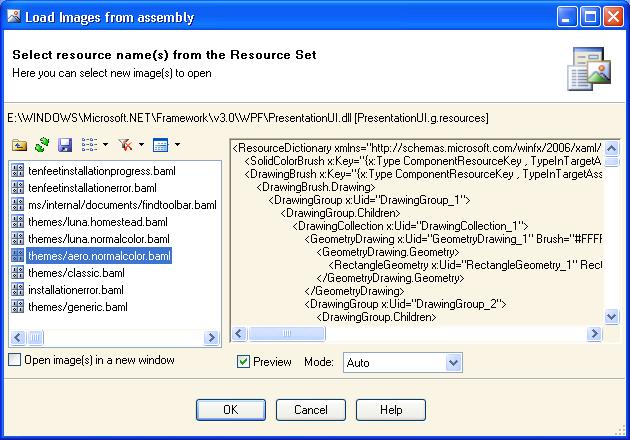Click the ResourceDictionary line in preview

[417, 148]
